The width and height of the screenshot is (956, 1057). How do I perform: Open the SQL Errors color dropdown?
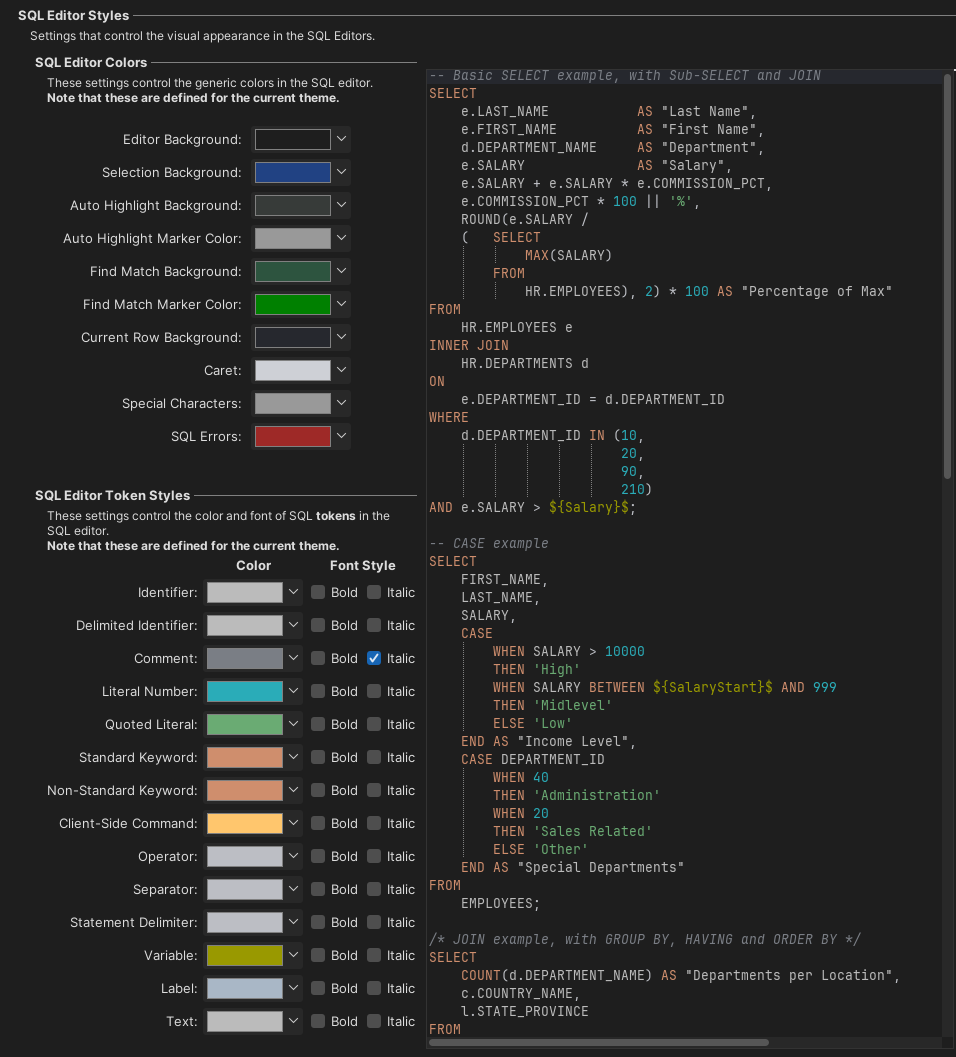[339, 436]
